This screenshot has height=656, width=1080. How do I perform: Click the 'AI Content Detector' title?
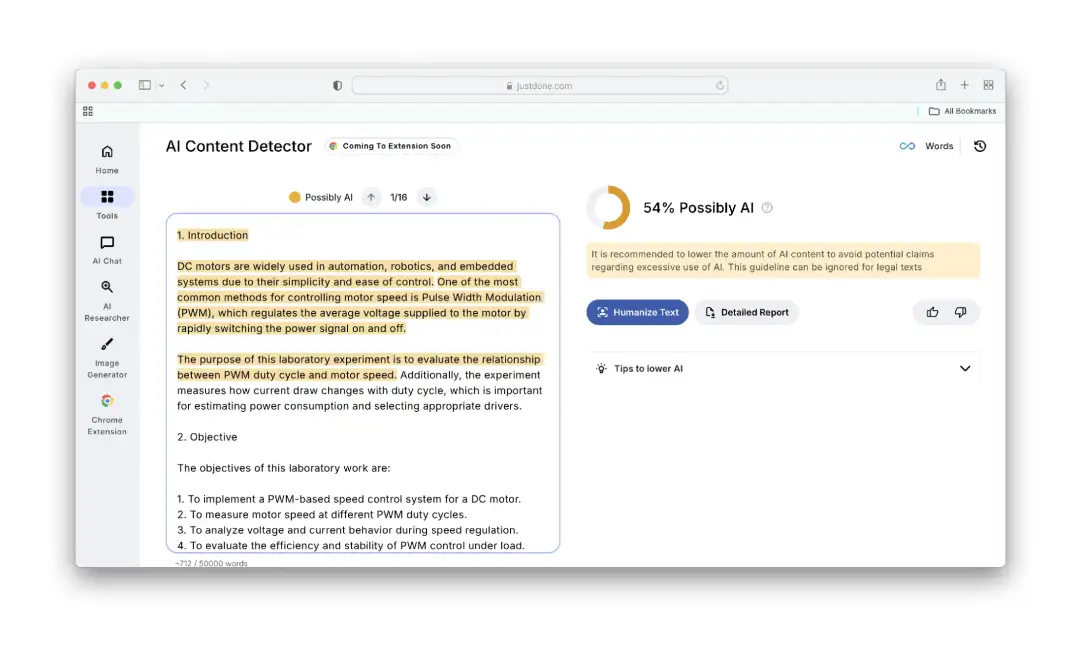coord(238,146)
